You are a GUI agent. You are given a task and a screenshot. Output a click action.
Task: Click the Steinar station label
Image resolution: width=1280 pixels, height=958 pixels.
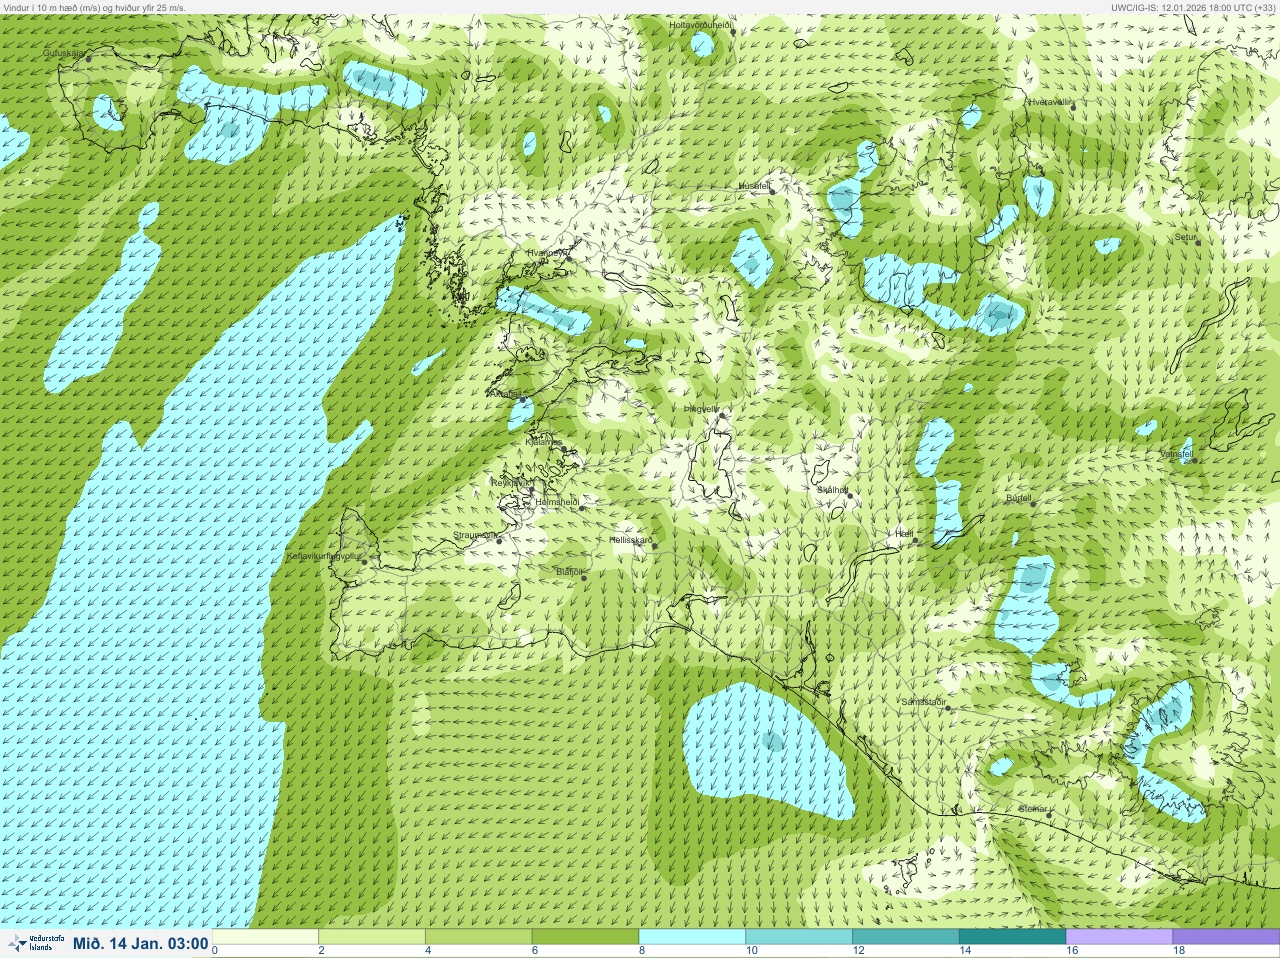(x=1033, y=809)
